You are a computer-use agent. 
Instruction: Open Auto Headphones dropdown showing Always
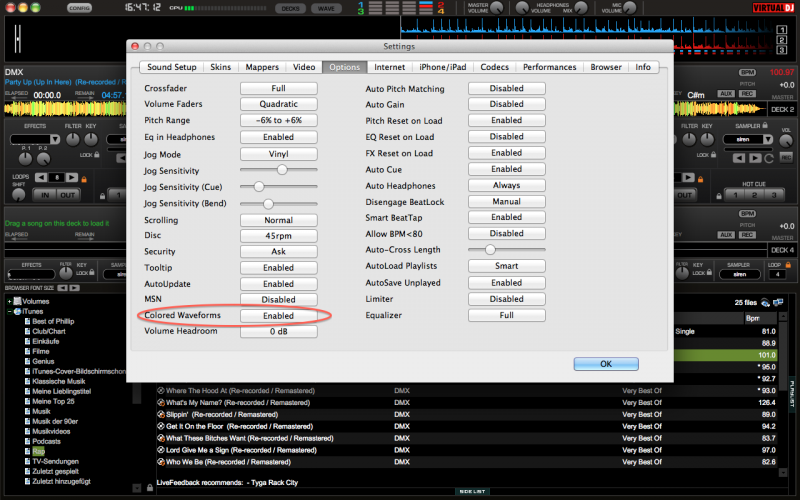[507, 185]
